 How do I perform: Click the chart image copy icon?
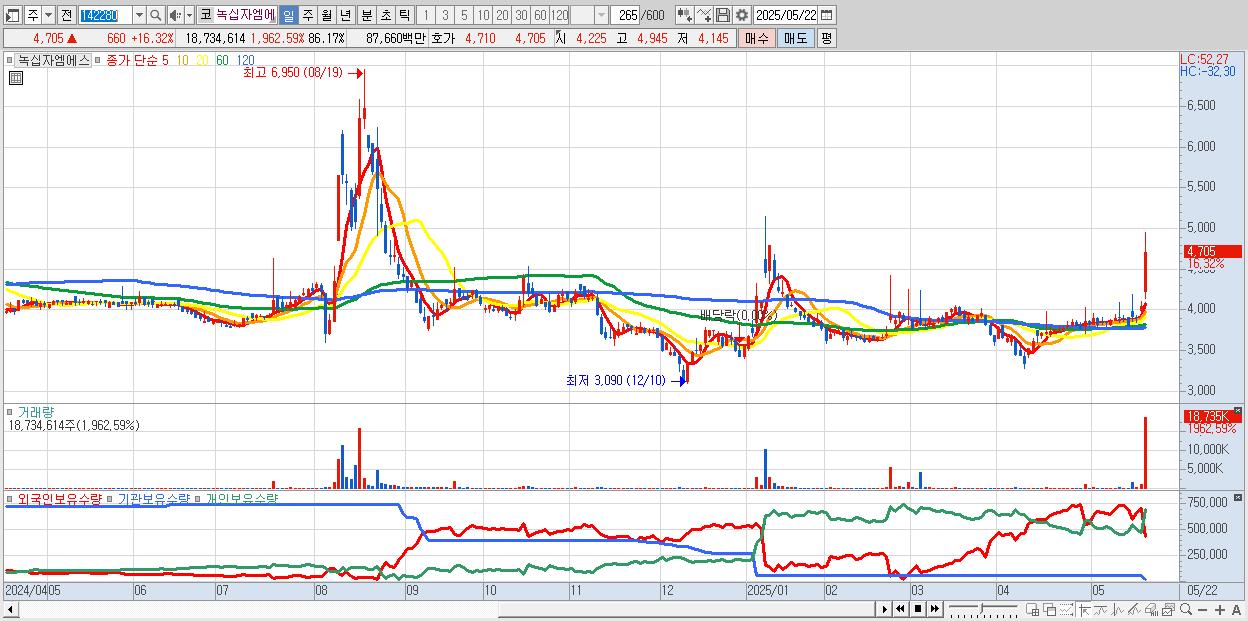pyautogui.click(x=1168, y=610)
